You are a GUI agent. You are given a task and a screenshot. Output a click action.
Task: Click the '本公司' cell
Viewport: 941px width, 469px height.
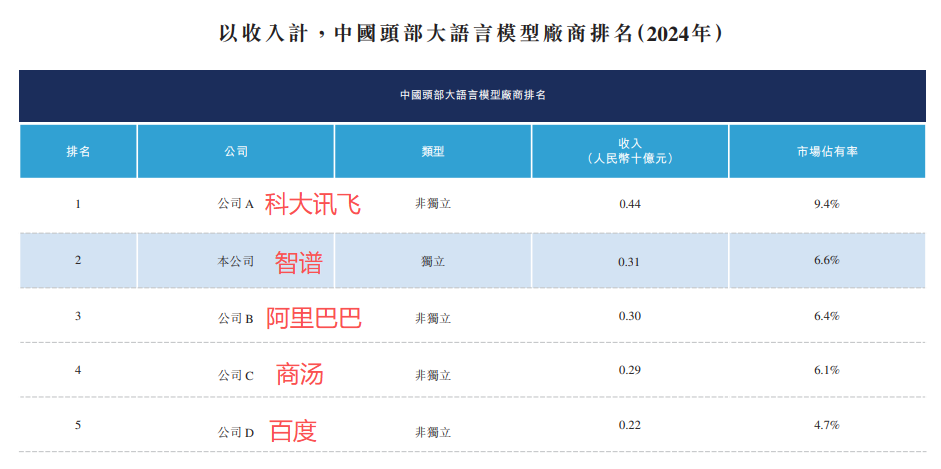pyautogui.click(x=236, y=261)
